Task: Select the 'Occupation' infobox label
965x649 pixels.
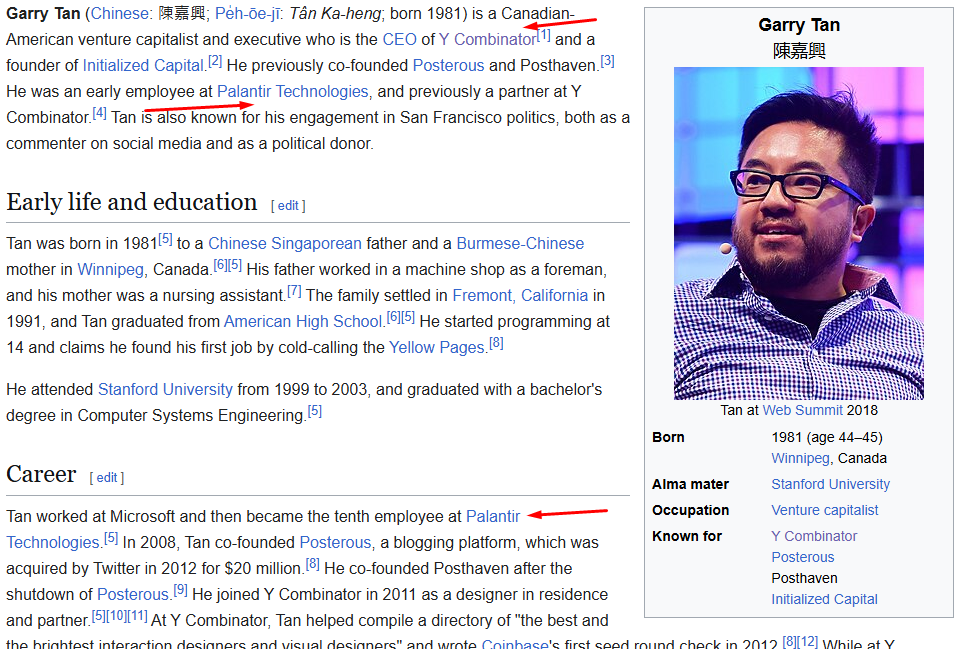Action: [691, 510]
